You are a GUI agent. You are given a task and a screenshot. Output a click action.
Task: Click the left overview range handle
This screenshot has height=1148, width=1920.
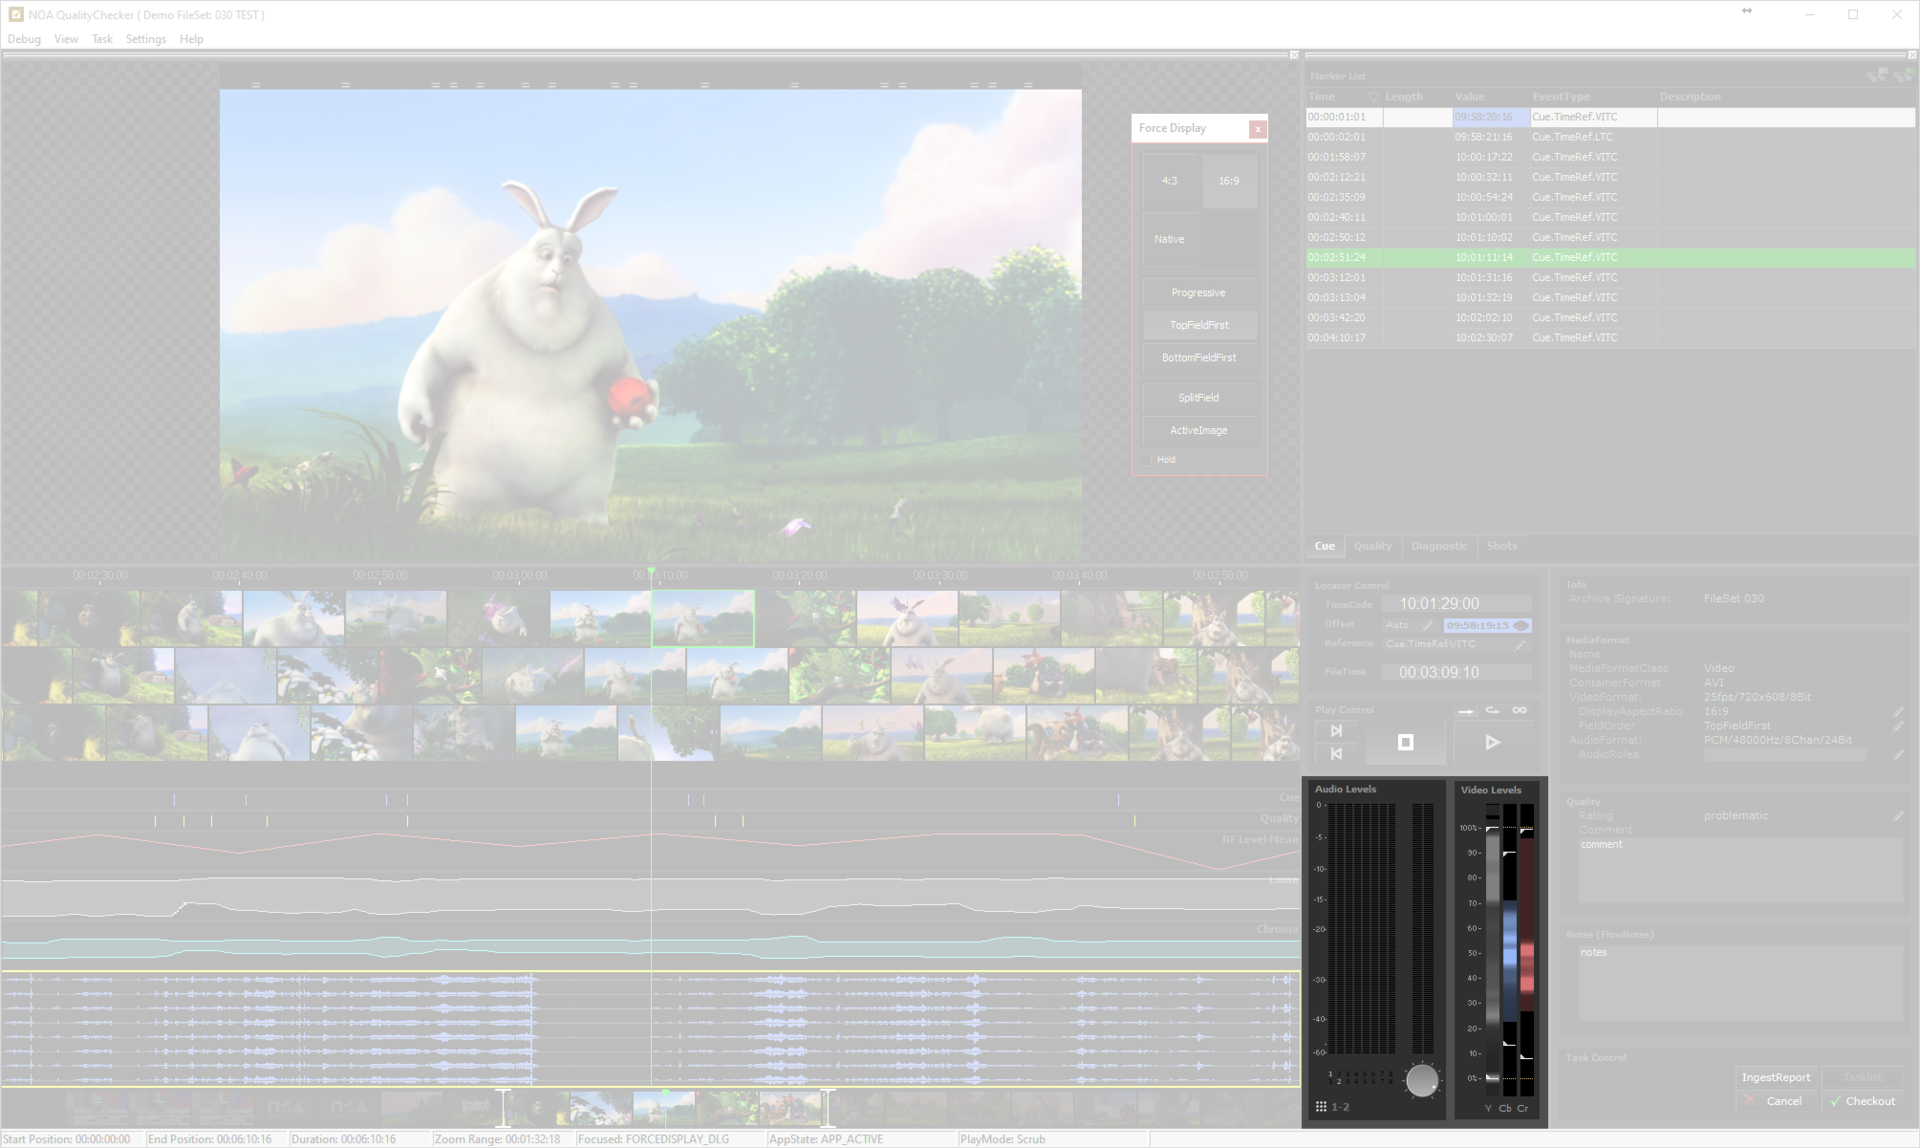(503, 1108)
